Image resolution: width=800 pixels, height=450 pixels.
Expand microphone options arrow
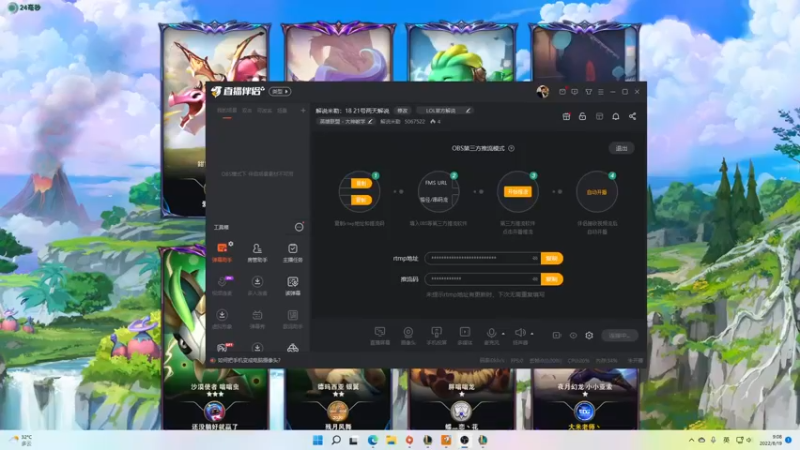503,334
